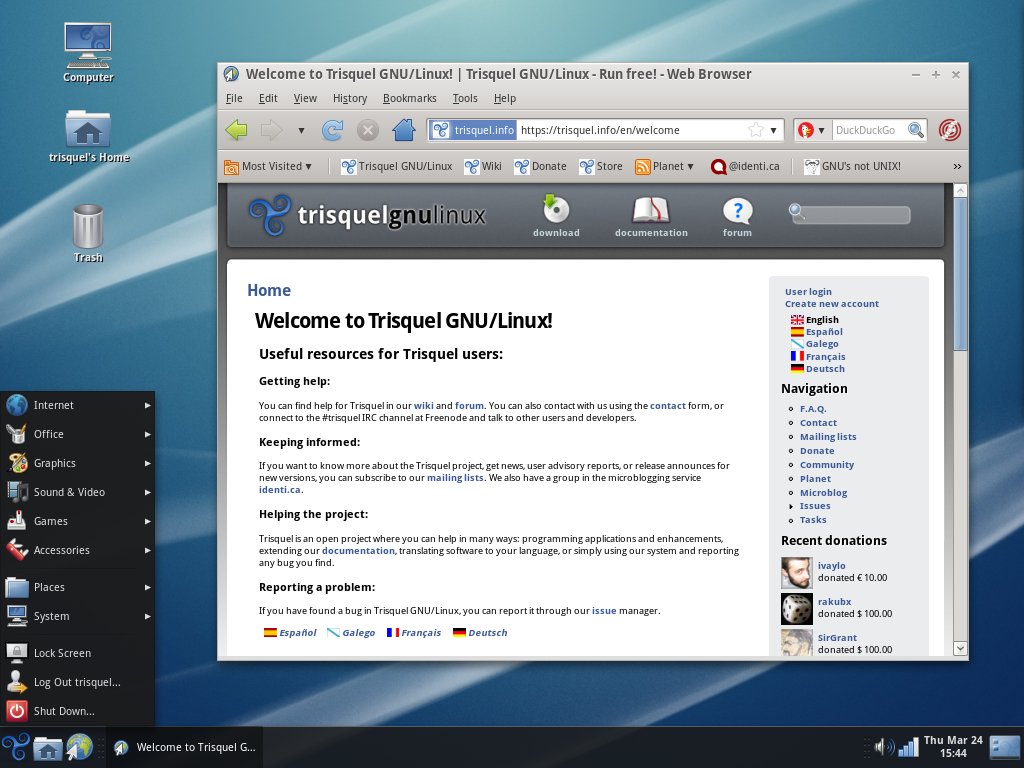
Task: Expand the Most Visited bookmarks dropdown
Action: click(x=269, y=166)
